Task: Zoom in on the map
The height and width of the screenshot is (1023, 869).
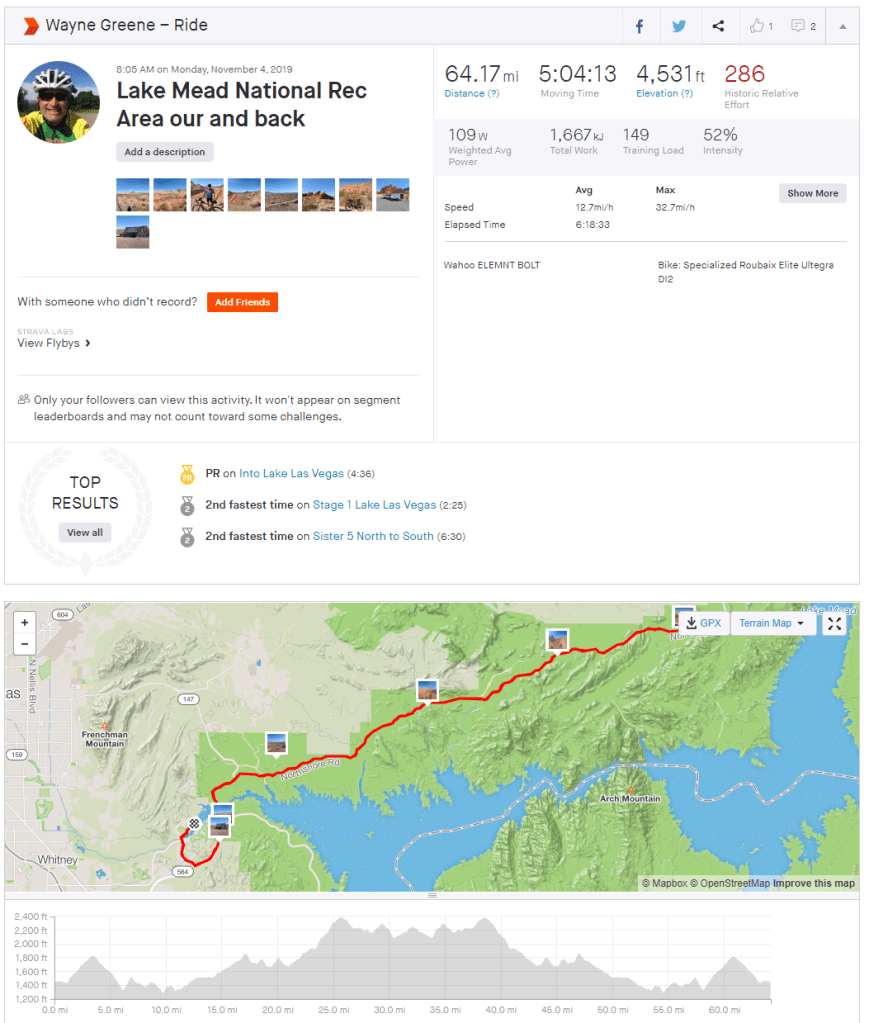Action: click(25, 622)
